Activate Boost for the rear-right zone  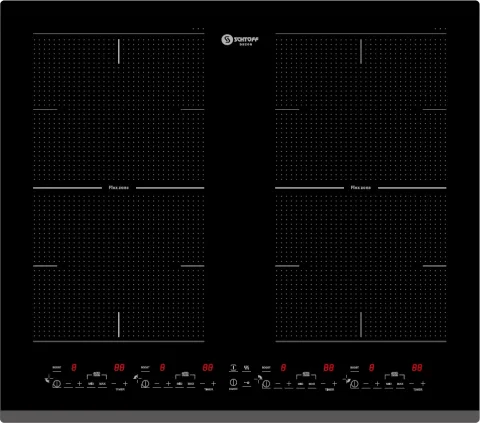coord(266,367)
